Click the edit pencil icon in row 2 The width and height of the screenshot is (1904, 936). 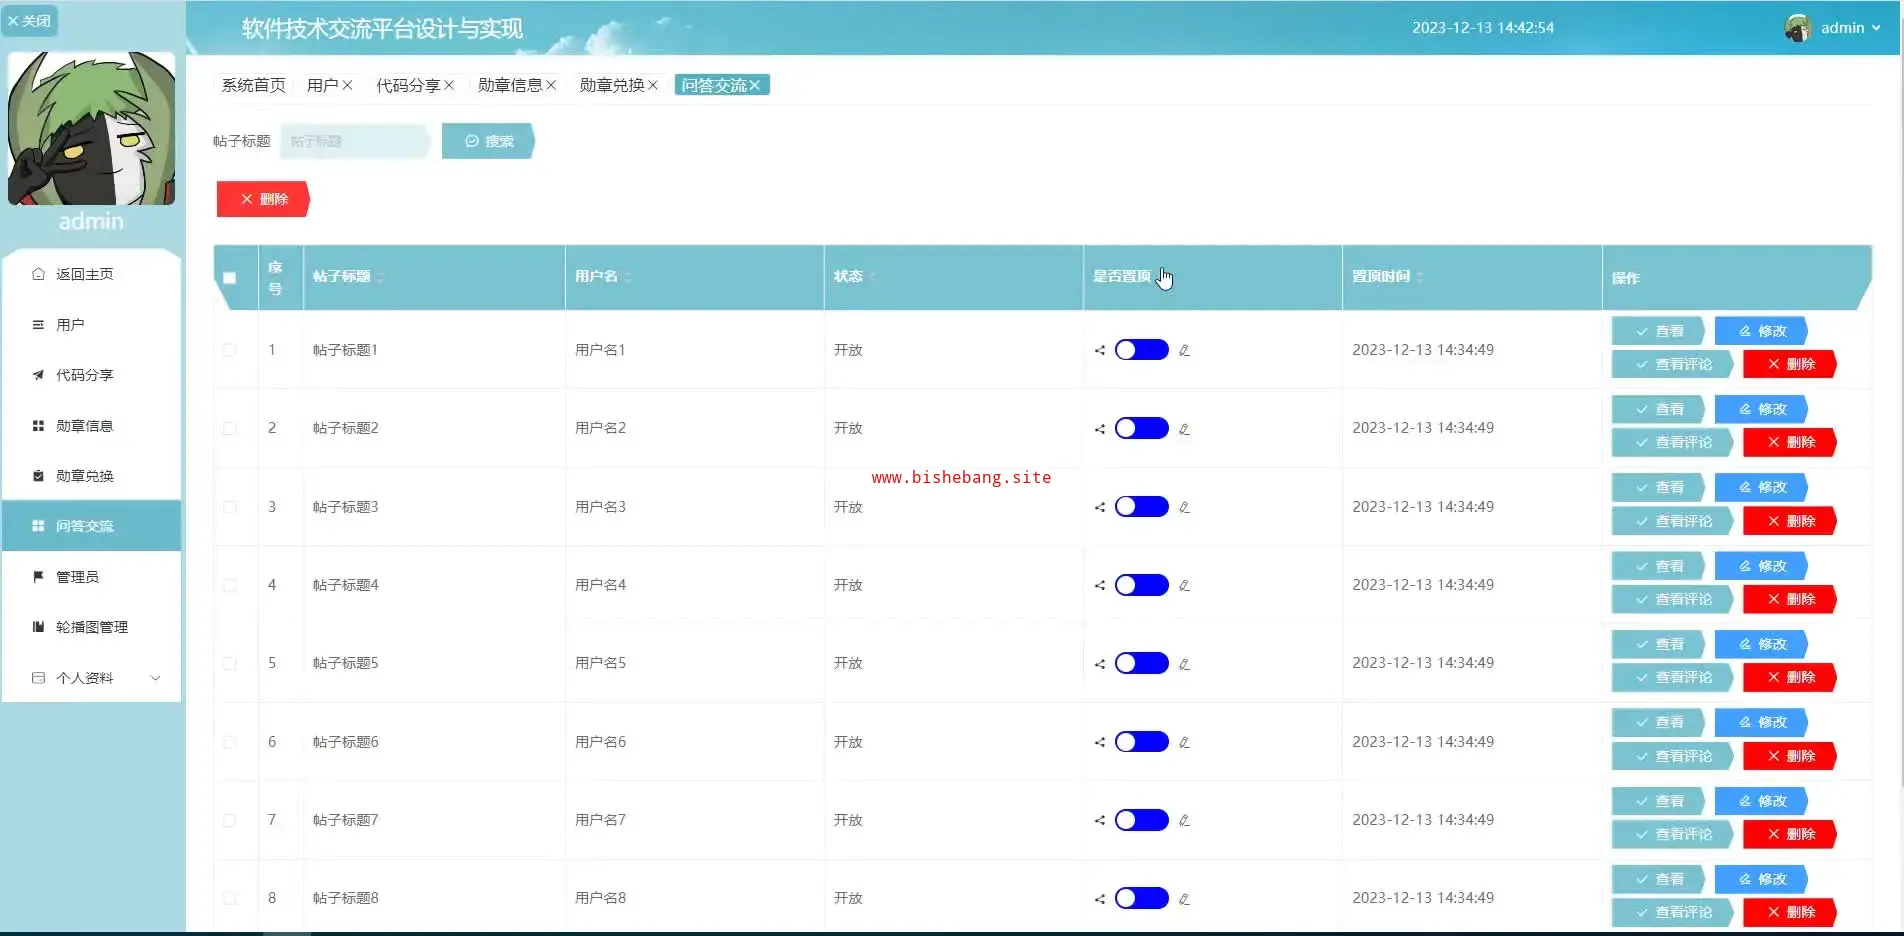1184,429
